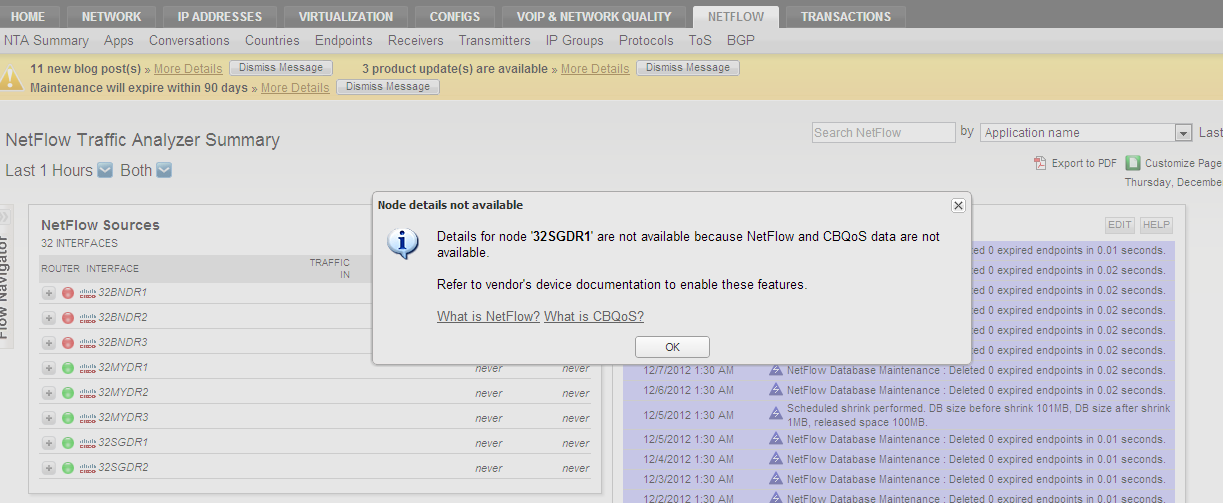Click event icon for Scheduled shrink performed entry

pos(775,411)
